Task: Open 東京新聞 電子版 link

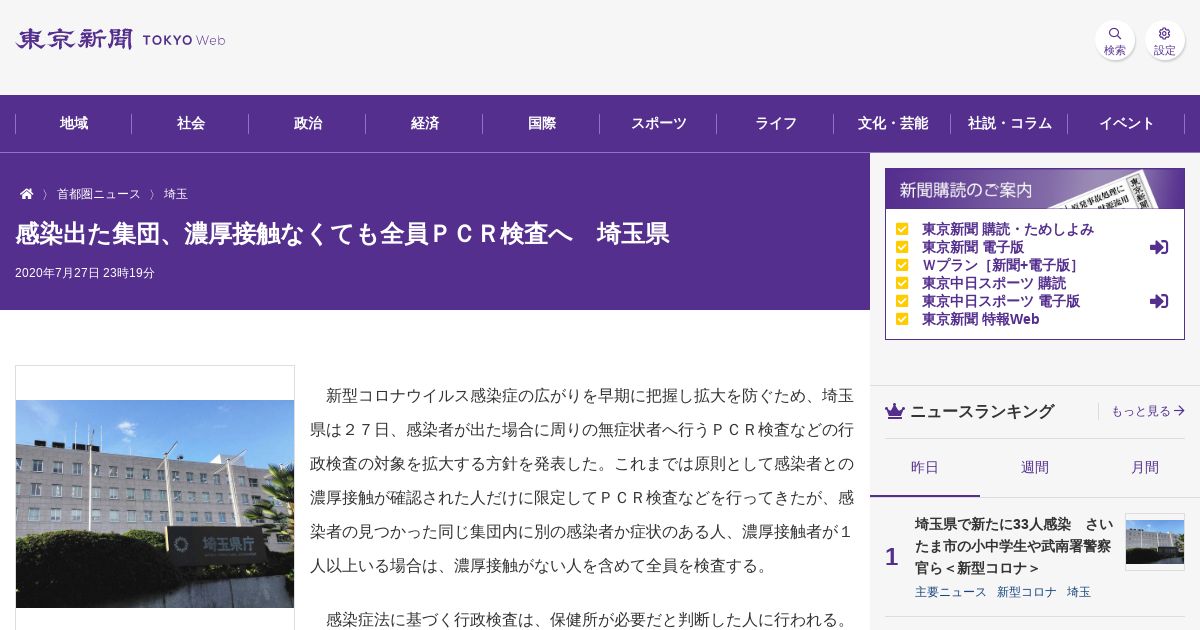Action: click(973, 247)
